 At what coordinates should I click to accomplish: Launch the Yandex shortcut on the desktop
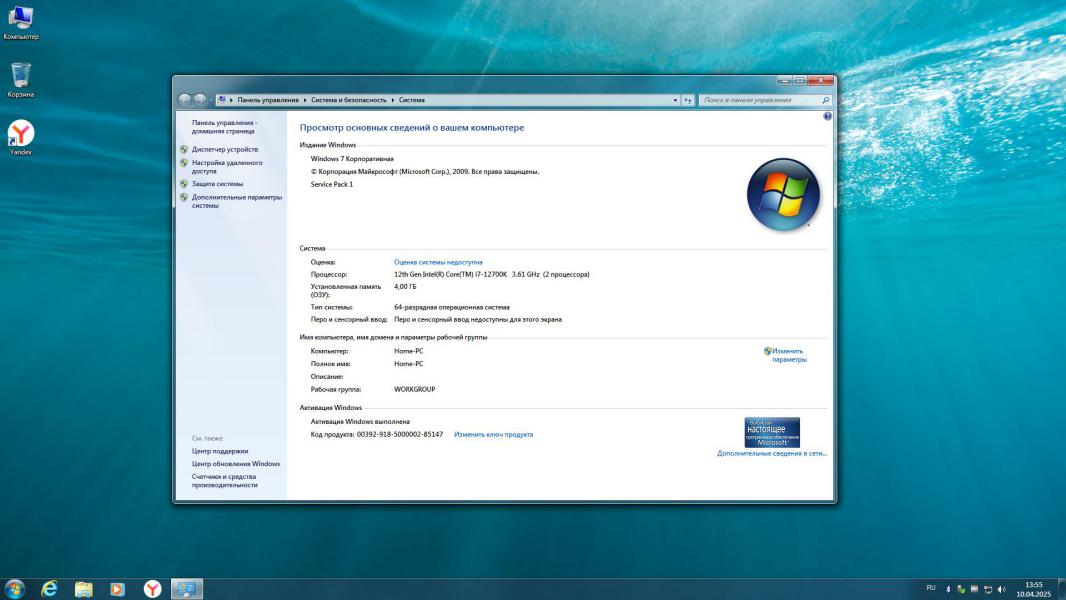[x=20, y=137]
